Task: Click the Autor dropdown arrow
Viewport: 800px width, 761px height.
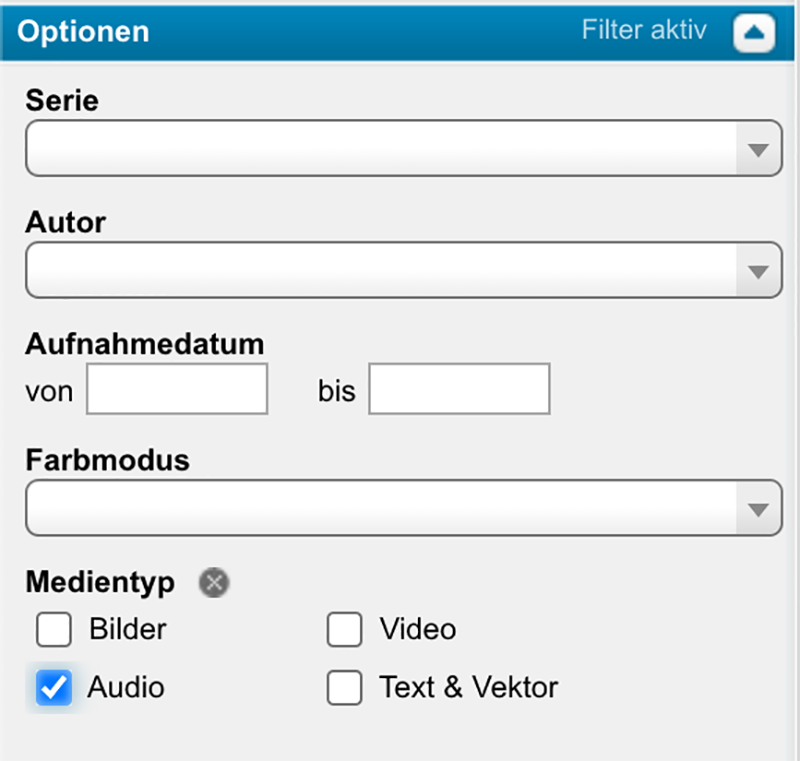Action: tap(758, 271)
